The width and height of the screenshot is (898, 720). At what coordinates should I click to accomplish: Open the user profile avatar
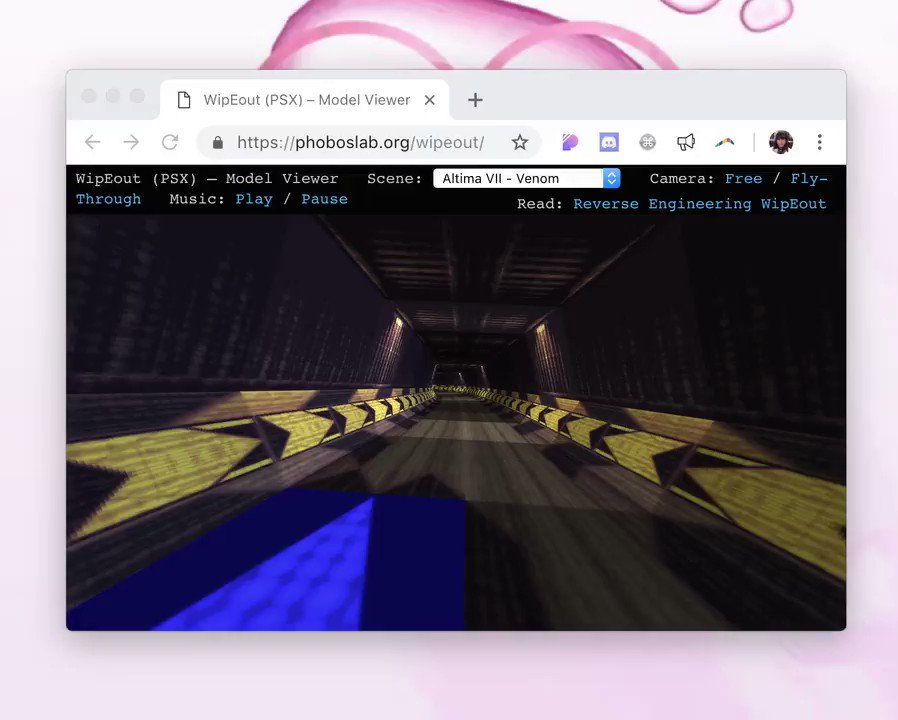point(781,142)
